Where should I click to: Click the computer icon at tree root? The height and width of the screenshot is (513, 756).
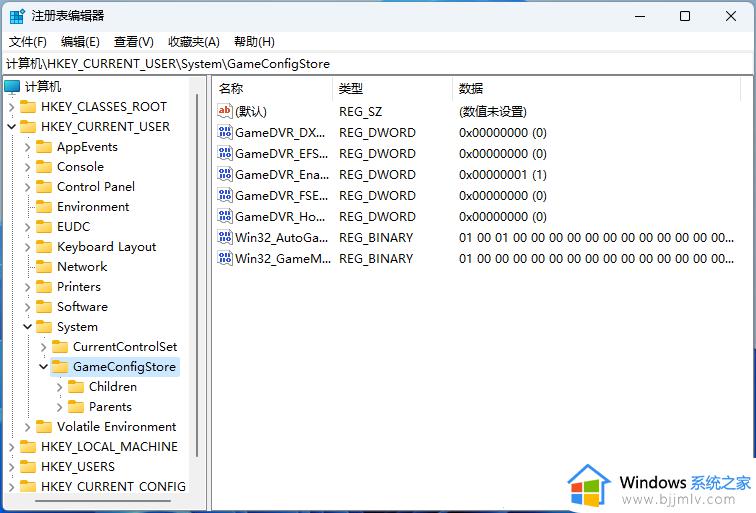pos(12,87)
